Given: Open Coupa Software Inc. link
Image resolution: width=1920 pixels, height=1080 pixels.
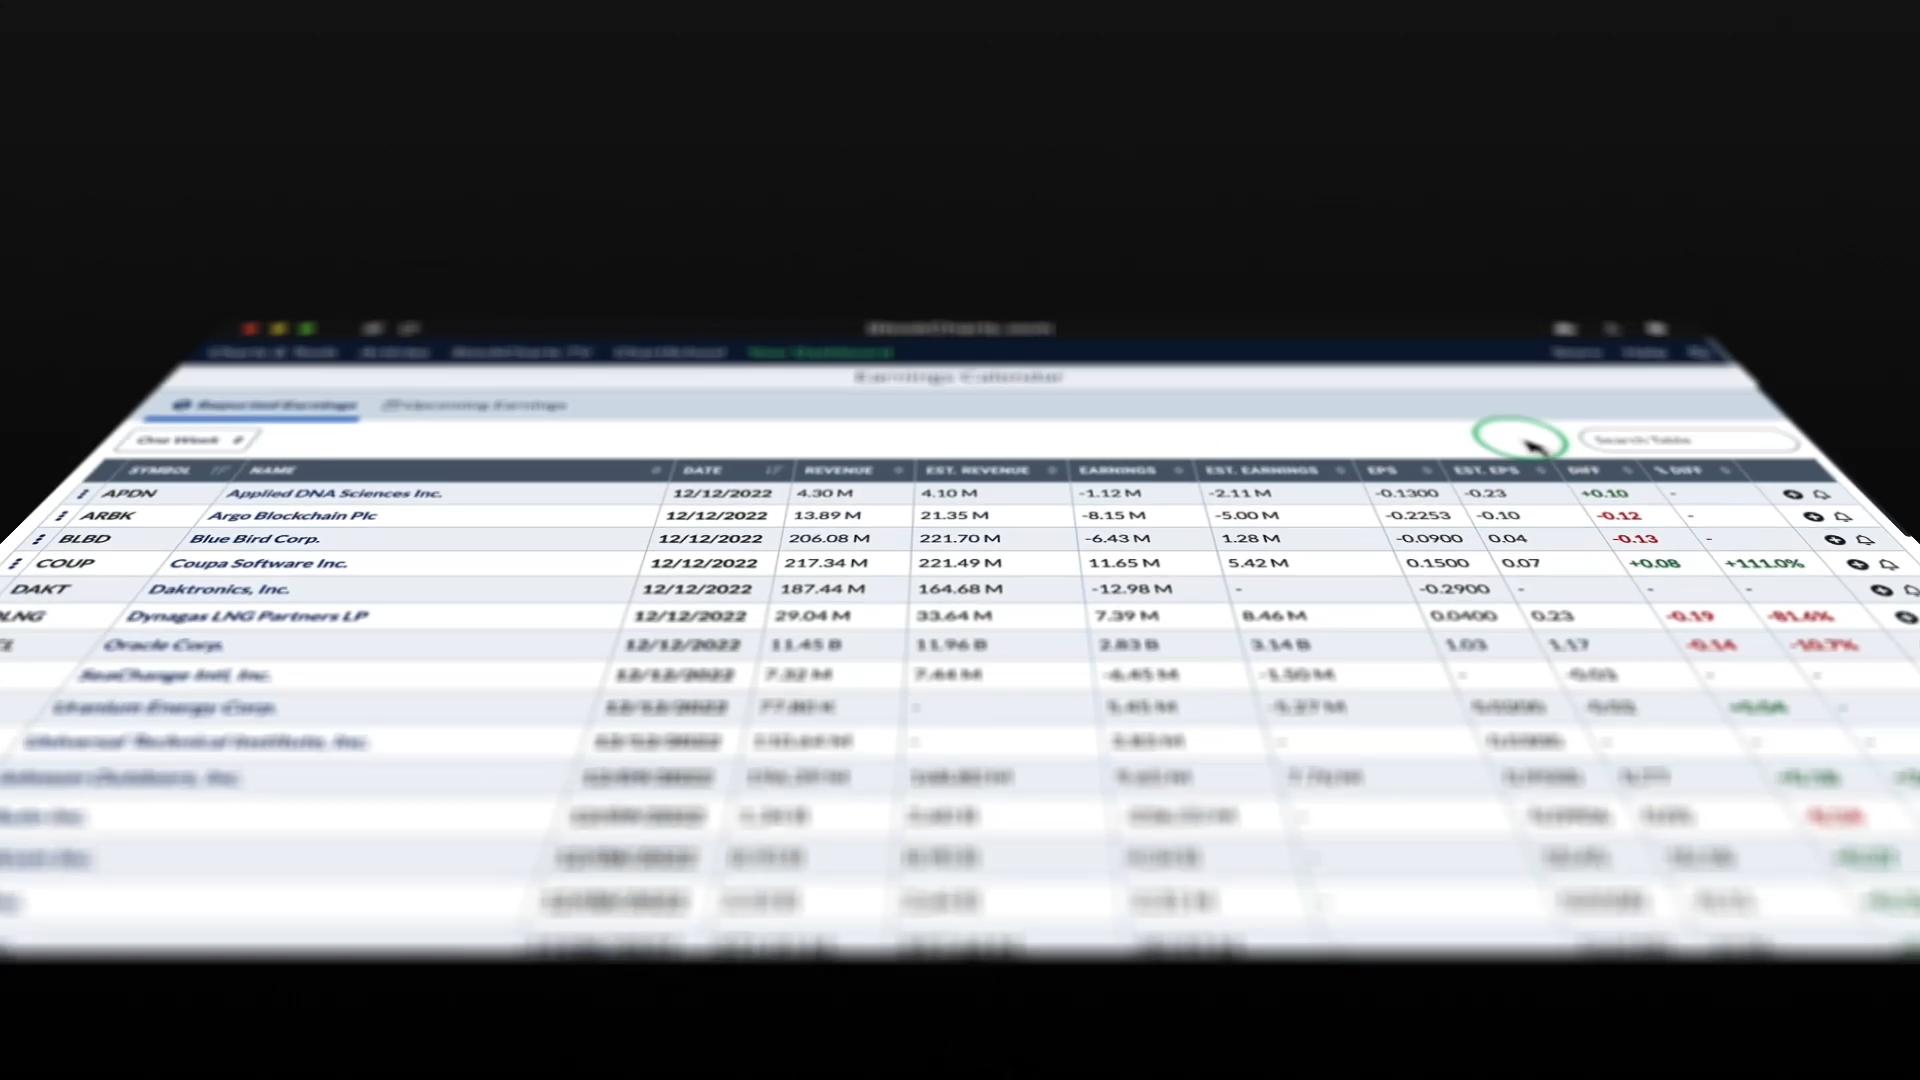Looking at the screenshot, I should point(258,564).
